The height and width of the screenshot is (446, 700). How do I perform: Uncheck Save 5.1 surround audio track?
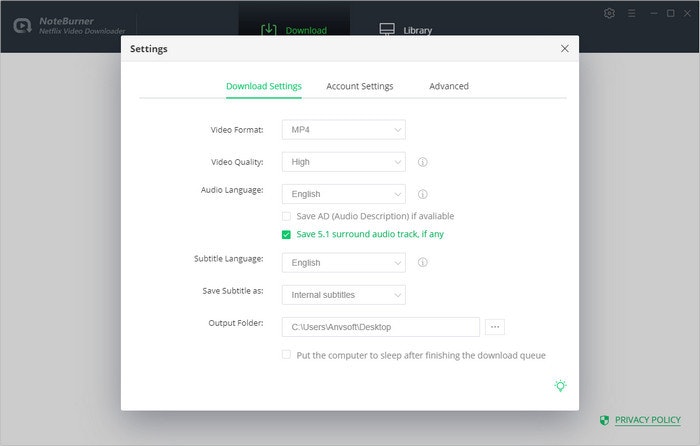[x=286, y=235]
